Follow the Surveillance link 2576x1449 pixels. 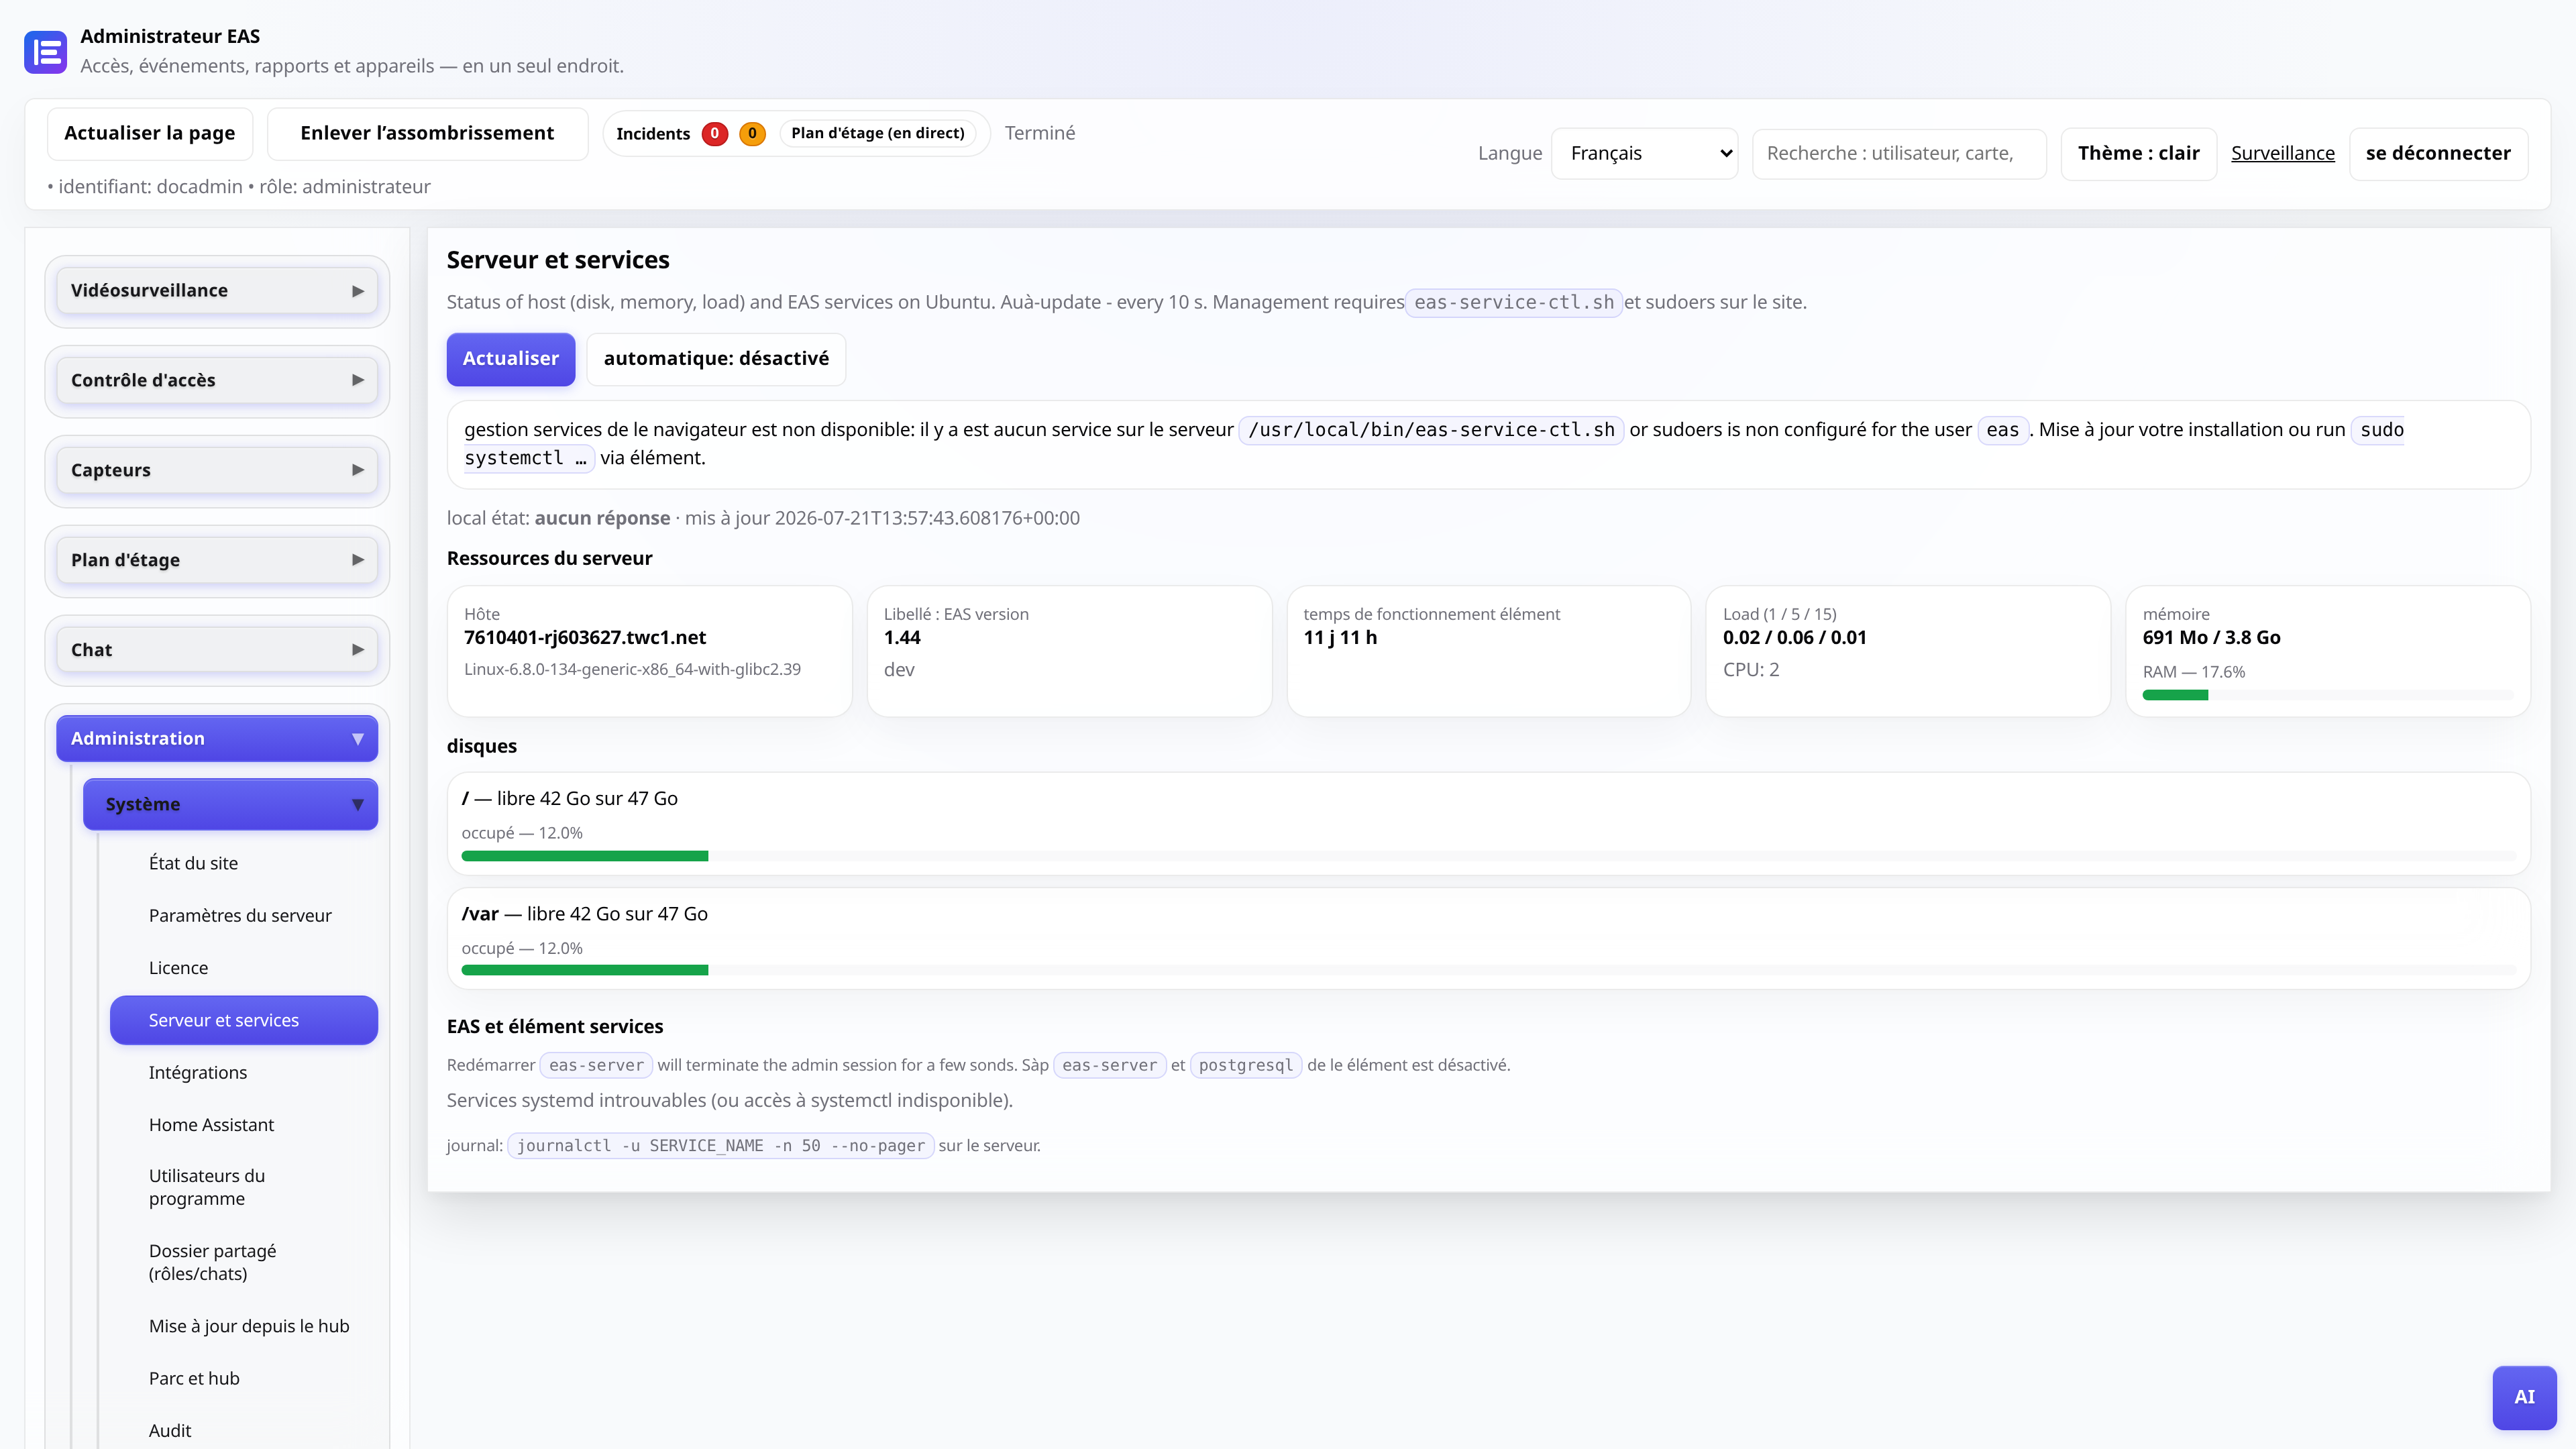tap(2282, 153)
